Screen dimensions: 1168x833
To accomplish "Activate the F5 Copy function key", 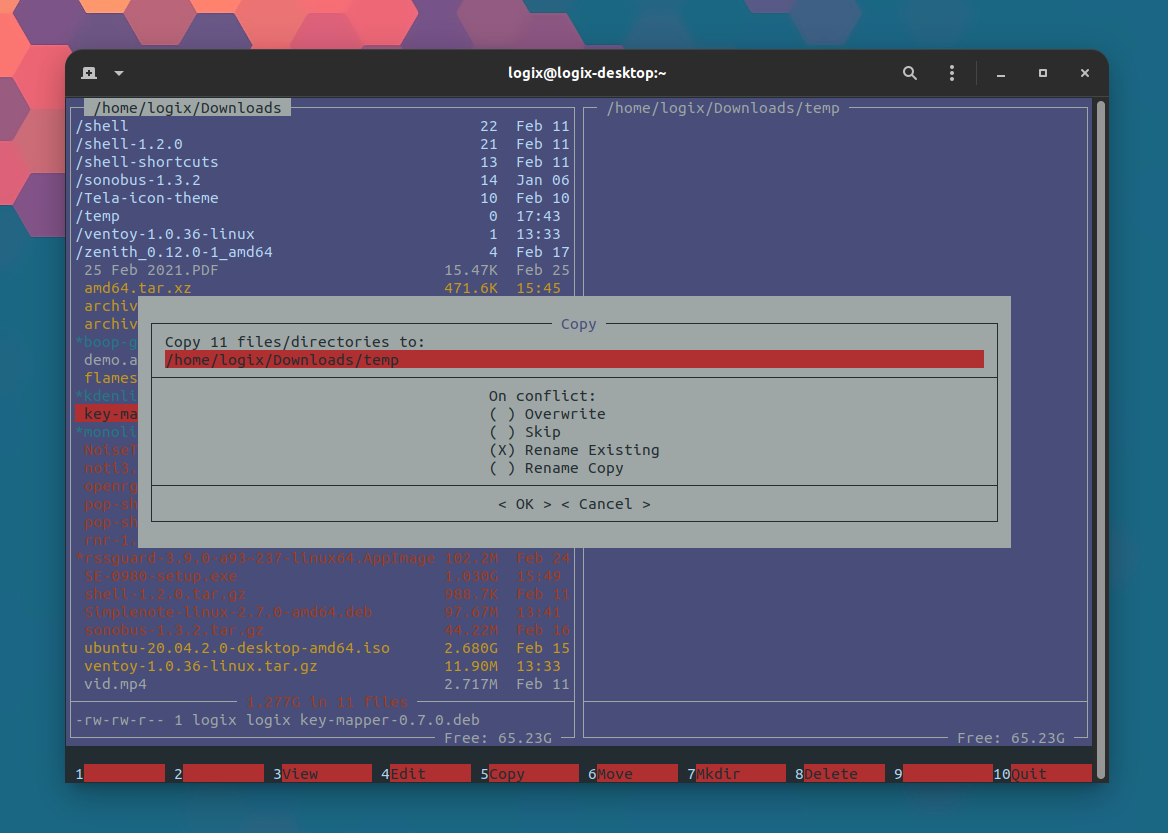I will coord(532,772).
